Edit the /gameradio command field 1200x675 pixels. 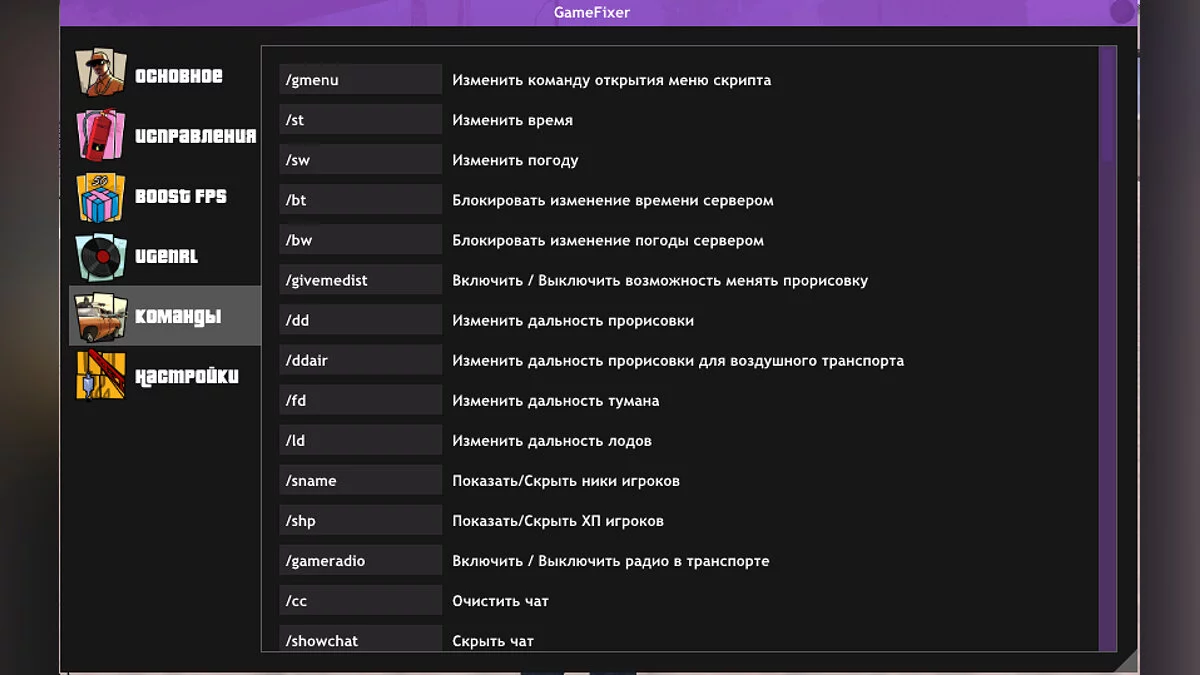tap(360, 561)
